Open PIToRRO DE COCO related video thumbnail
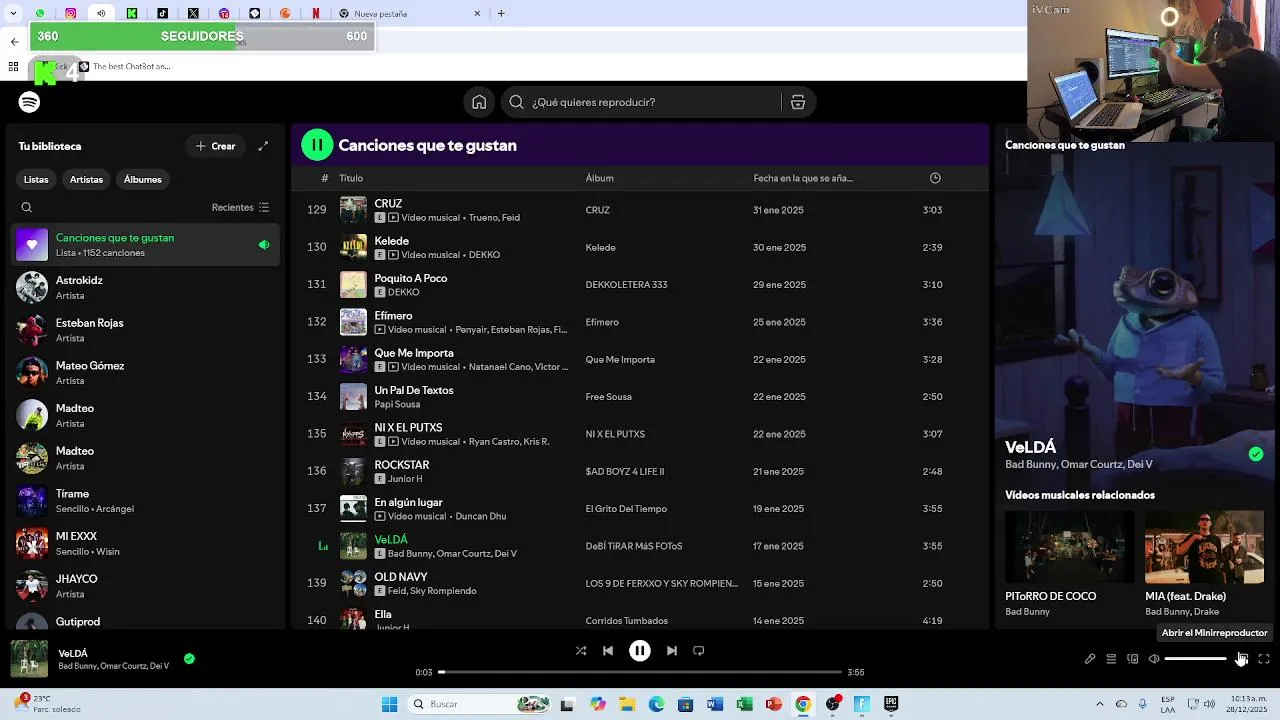Screen dimensions: 1280x720 (1069, 547)
